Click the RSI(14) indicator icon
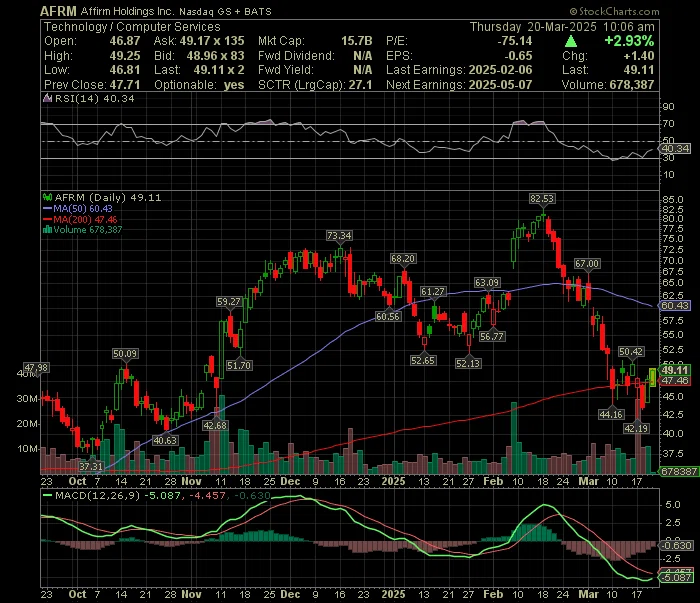This screenshot has height=603, width=700. click(47, 98)
